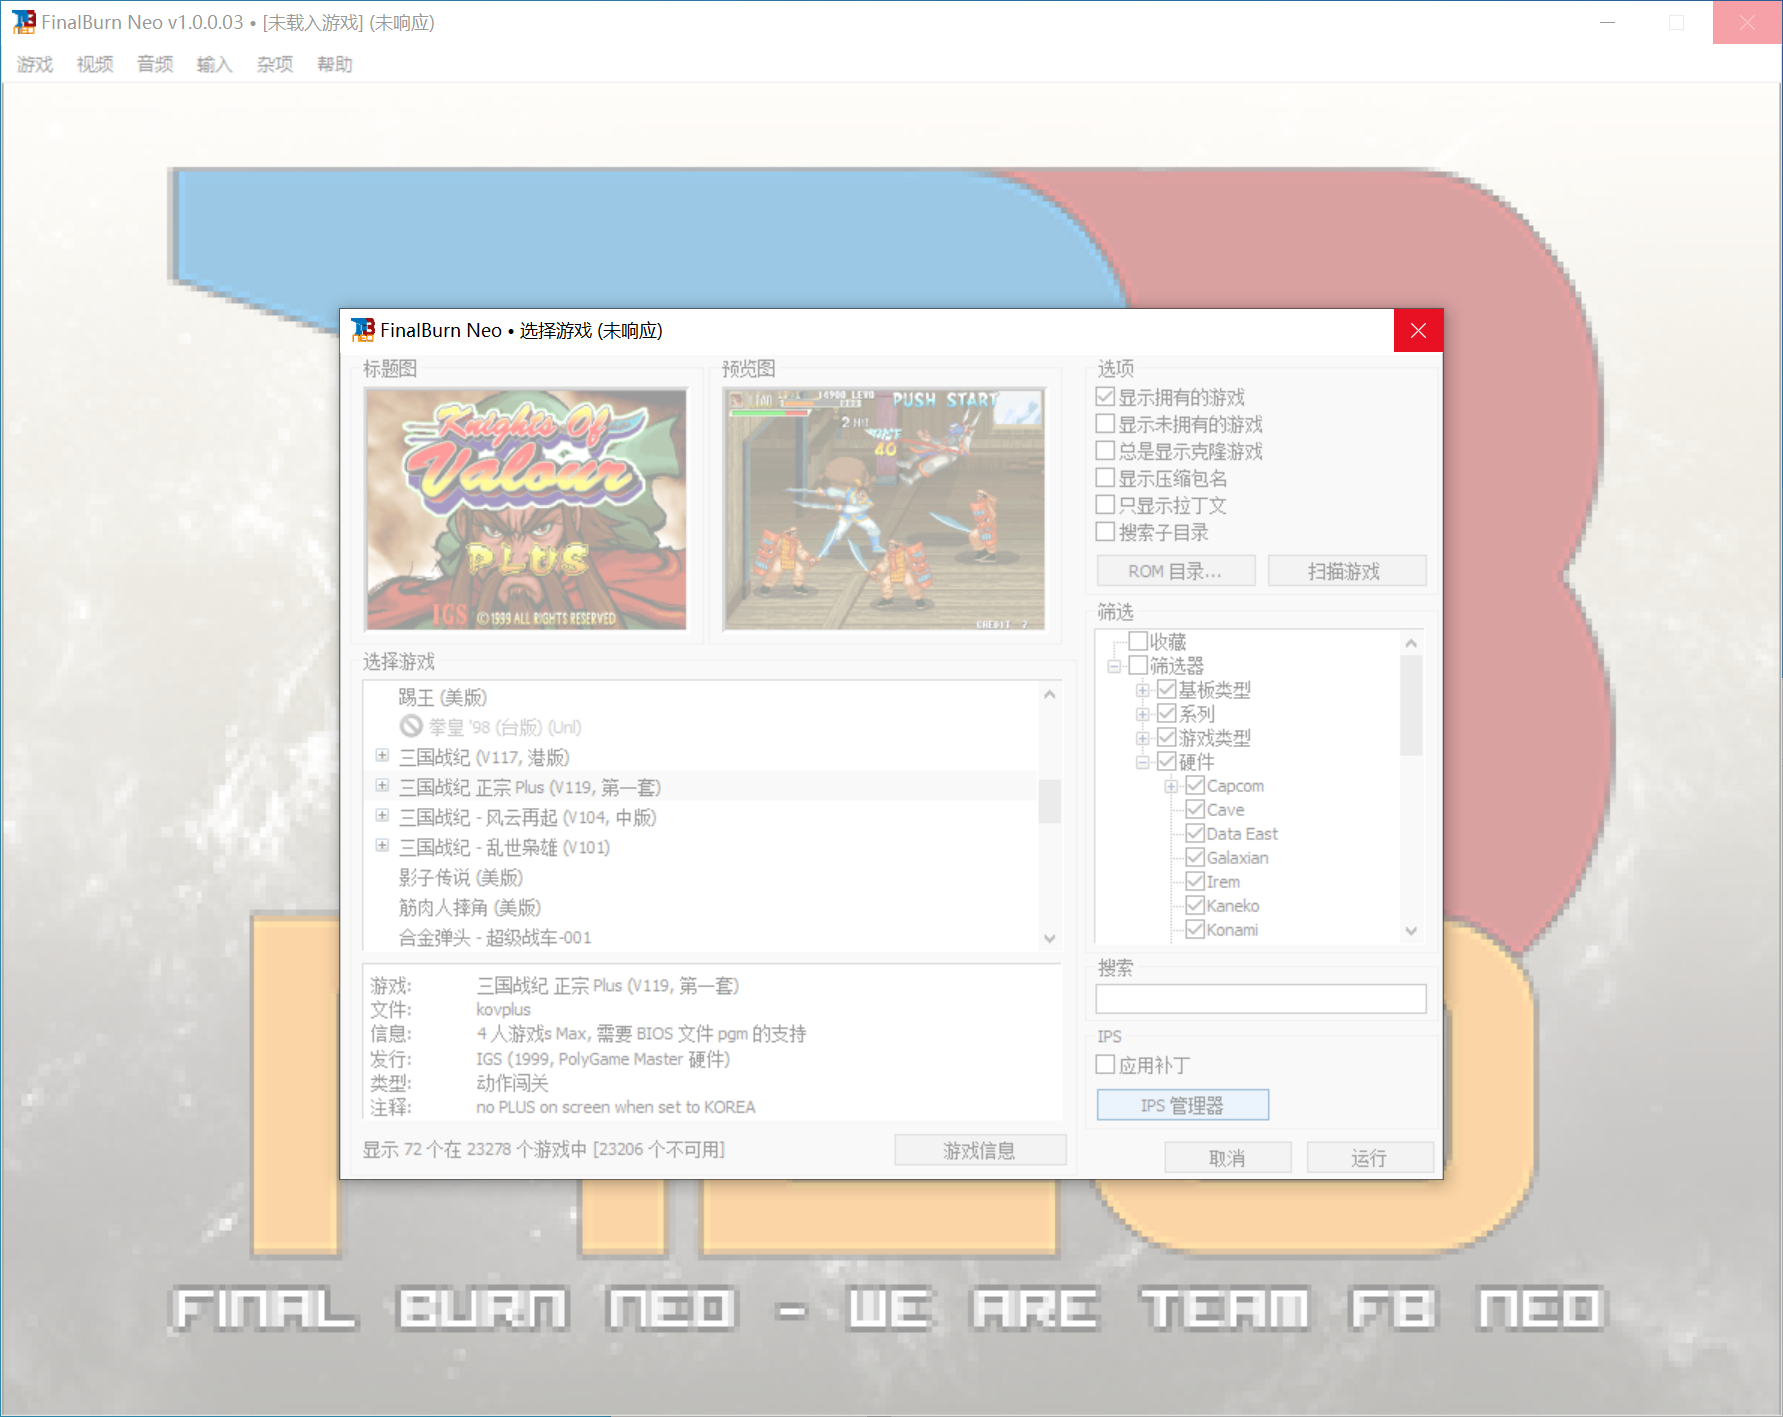Click the game list scroll down arrow

[x=1049, y=938]
